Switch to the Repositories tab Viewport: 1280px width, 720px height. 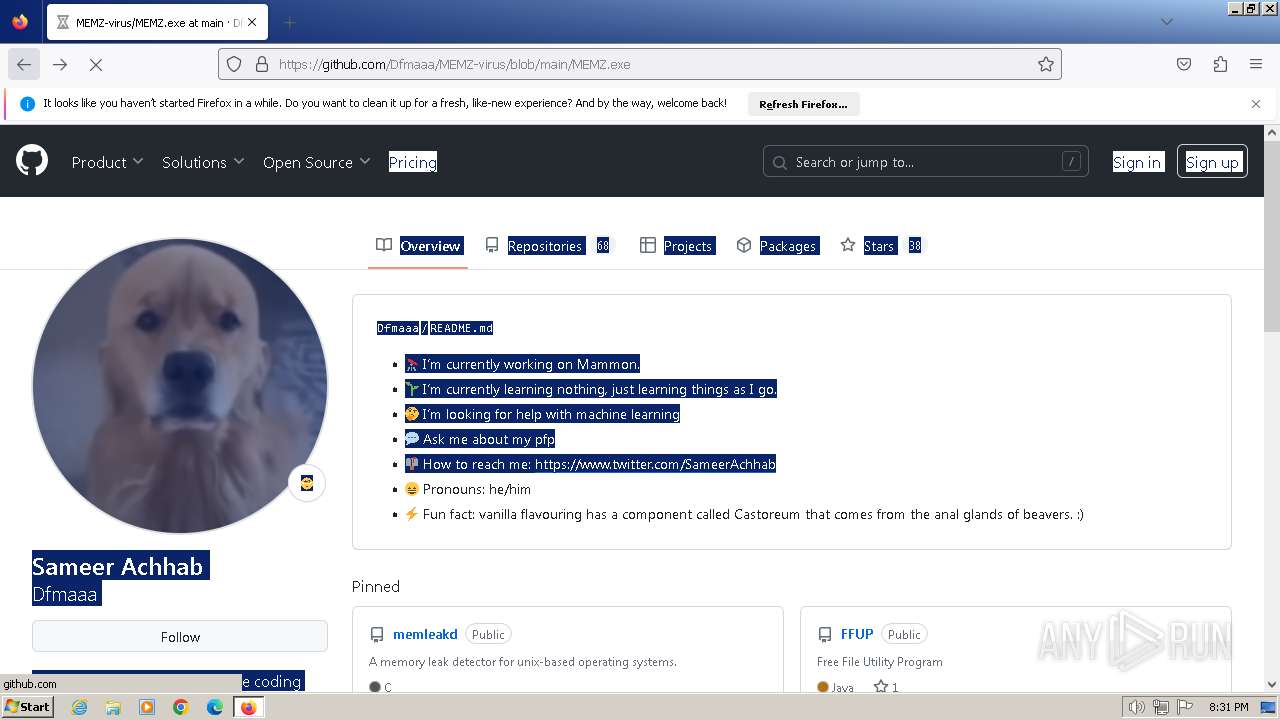(547, 246)
